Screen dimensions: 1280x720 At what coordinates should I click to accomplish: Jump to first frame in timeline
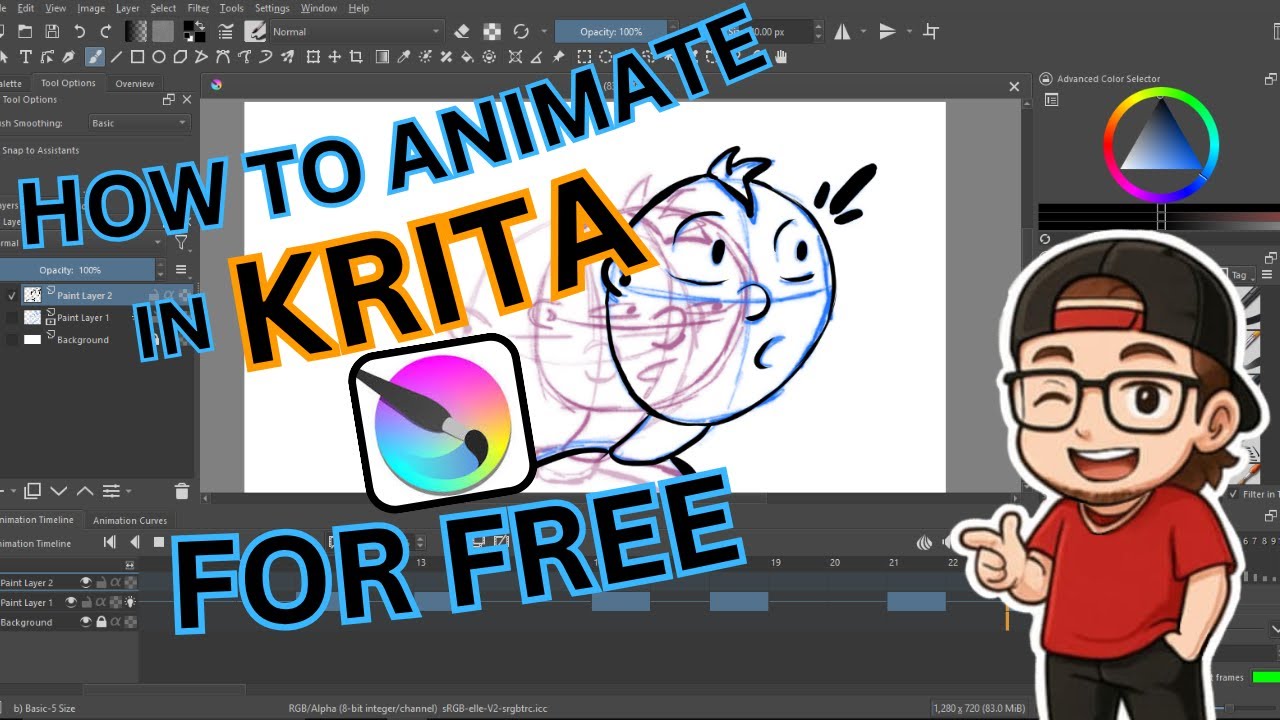tap(110, 542)
